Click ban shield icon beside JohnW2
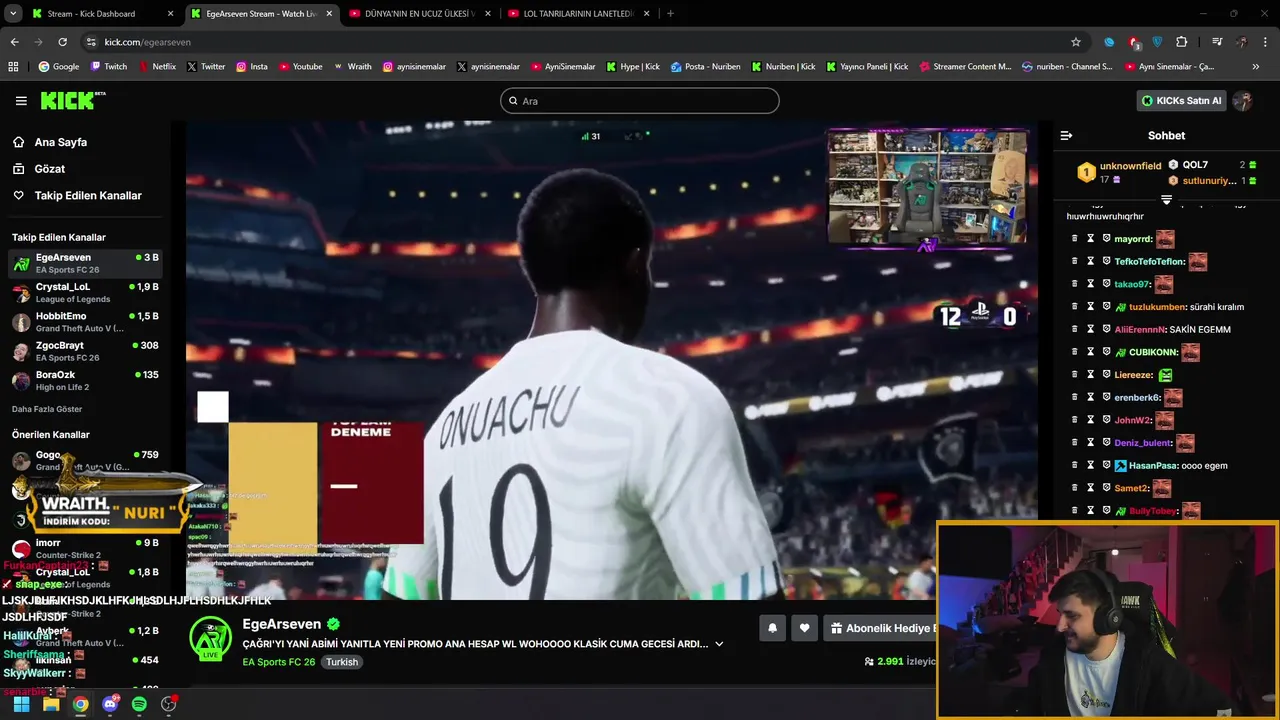Viewport: 1280px width, 720px height. tap(1107, 420)
